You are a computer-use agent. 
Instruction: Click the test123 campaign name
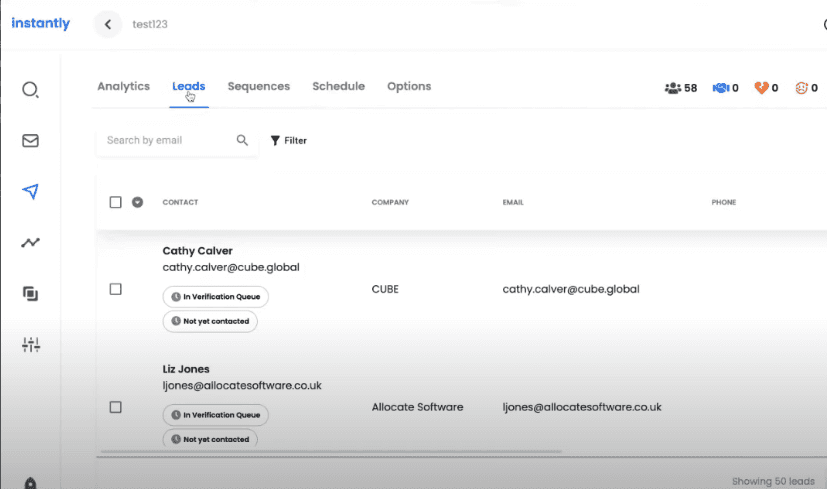click(x=150, y=24)
